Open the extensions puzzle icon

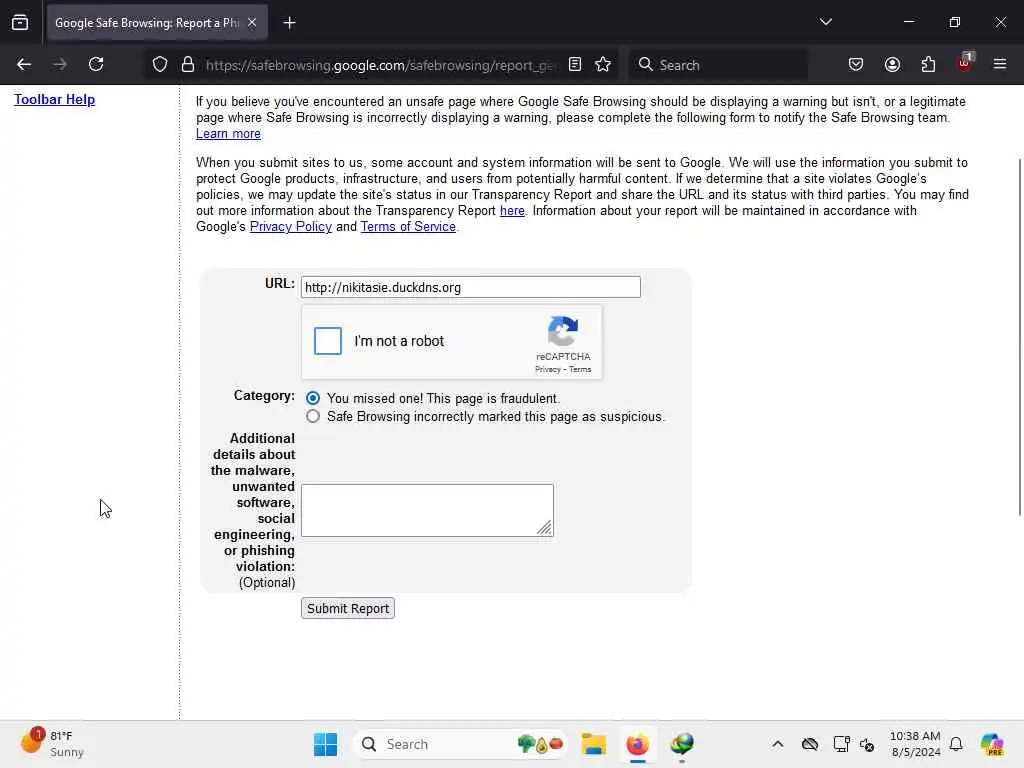[x=928, y=65]
